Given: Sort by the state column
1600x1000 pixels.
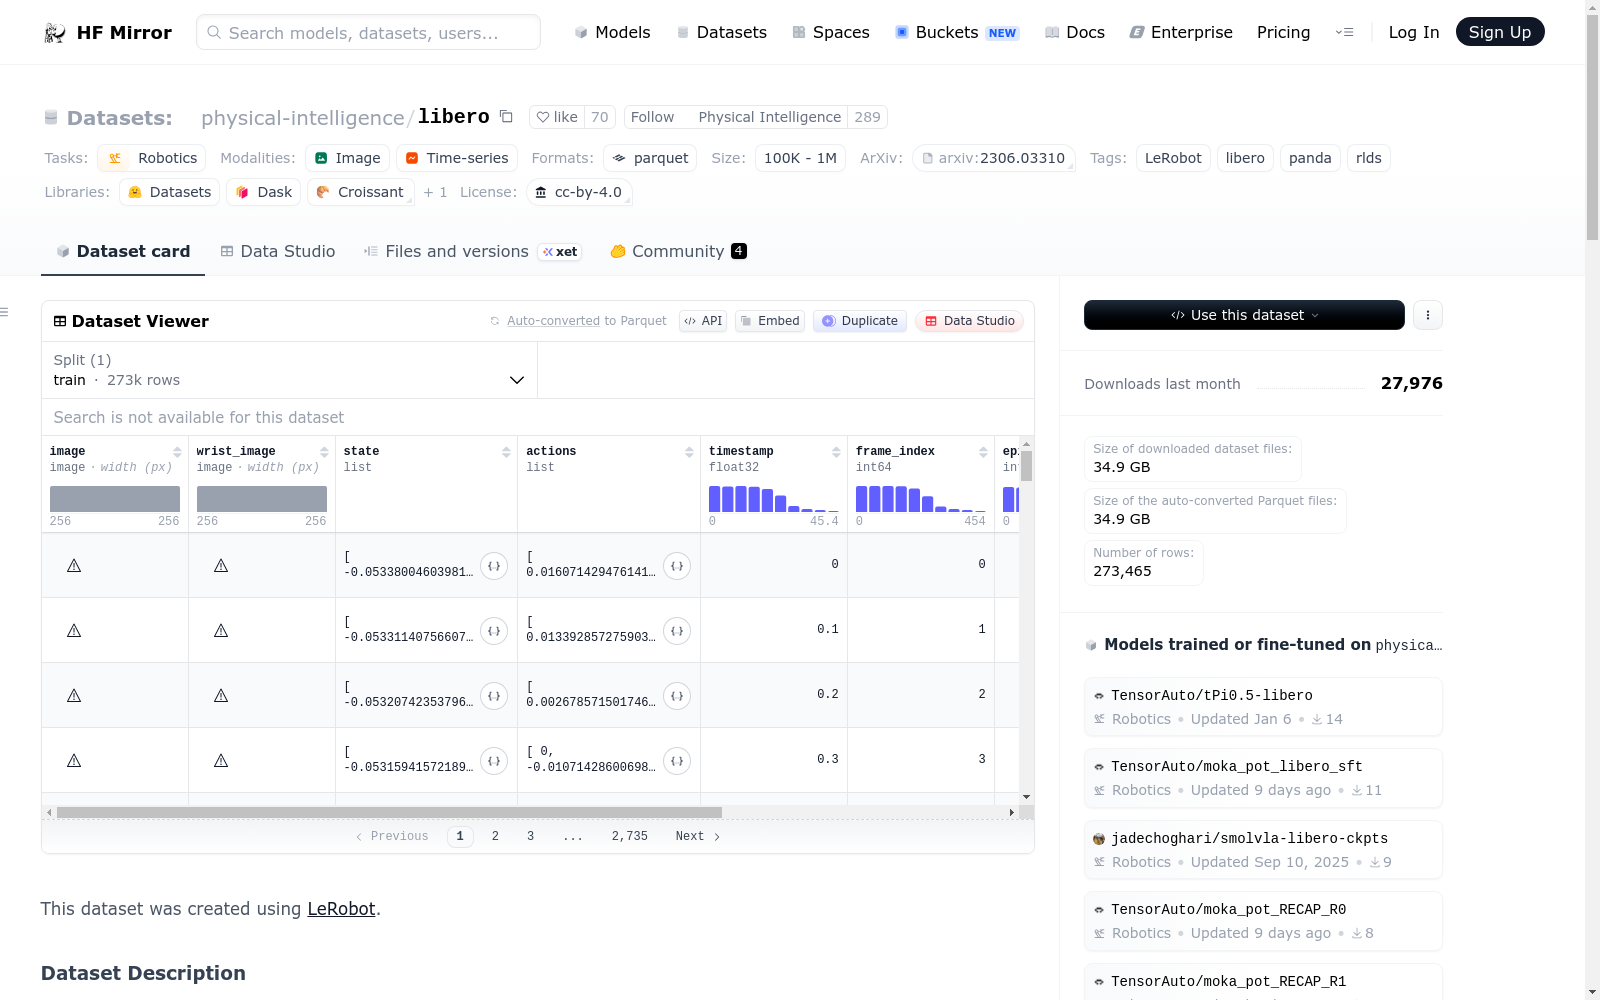Looking at the screenshot, I should (x=506, y=452).
